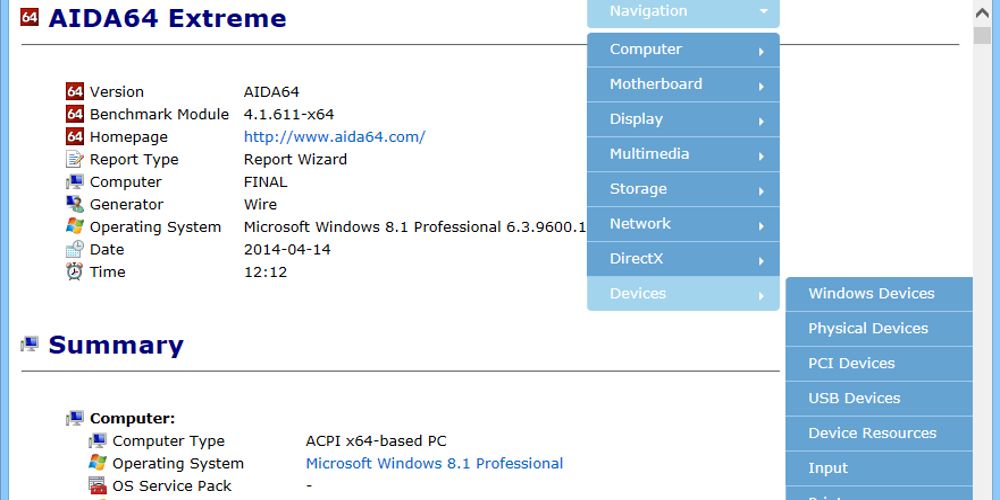This screenshot has width=1000, height=500.
Task: Expand the Computer submenu arrow
Action: [x=761, y=52]
